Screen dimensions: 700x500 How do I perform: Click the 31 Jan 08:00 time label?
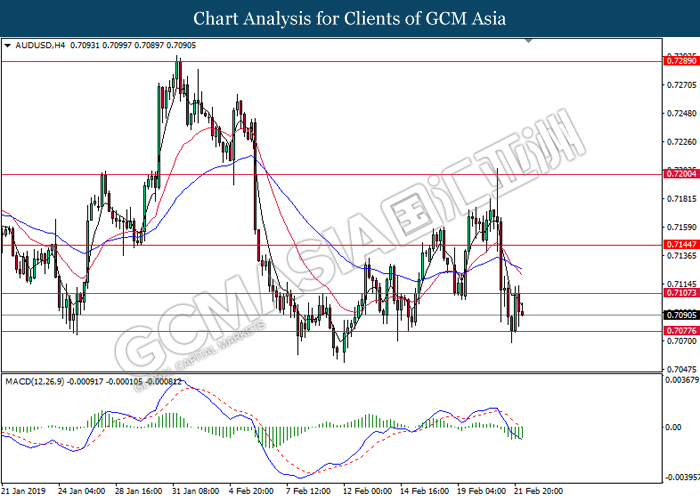click(196, 491)
